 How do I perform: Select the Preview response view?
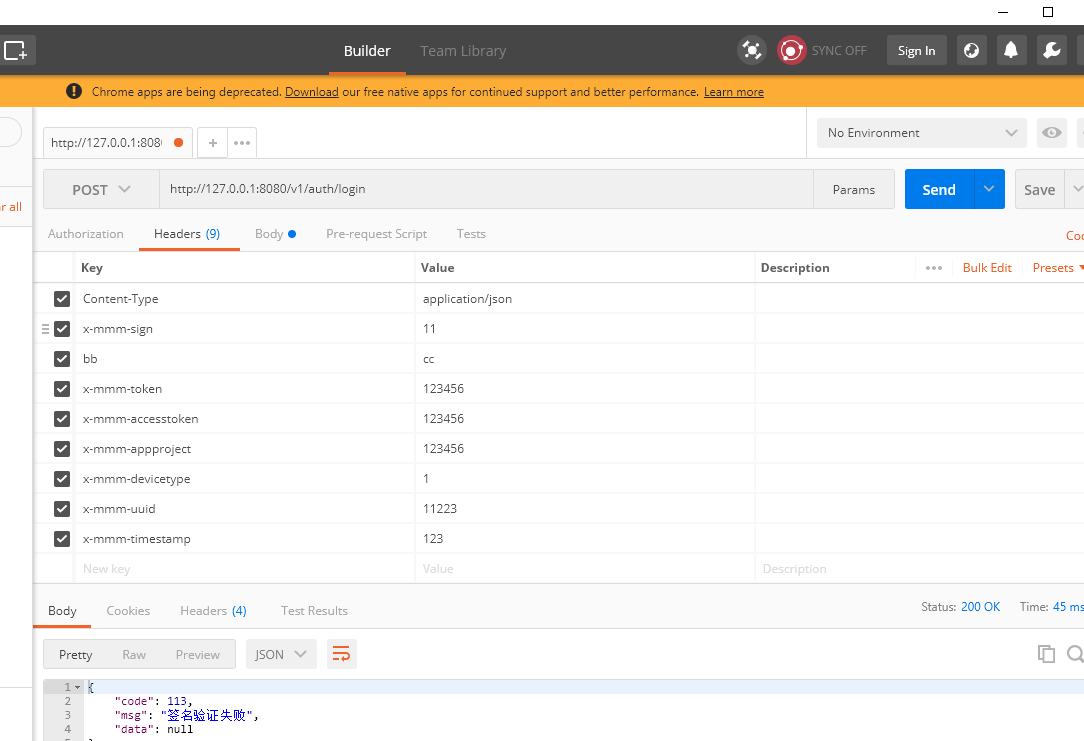[x=198, y=654]
